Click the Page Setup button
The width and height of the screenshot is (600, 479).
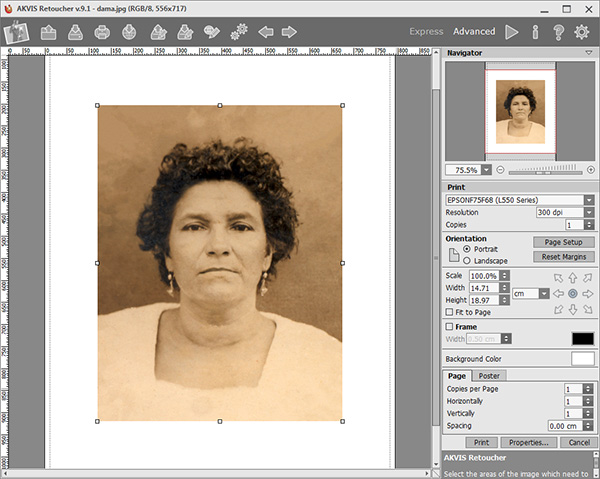click(x=564, y=242)
